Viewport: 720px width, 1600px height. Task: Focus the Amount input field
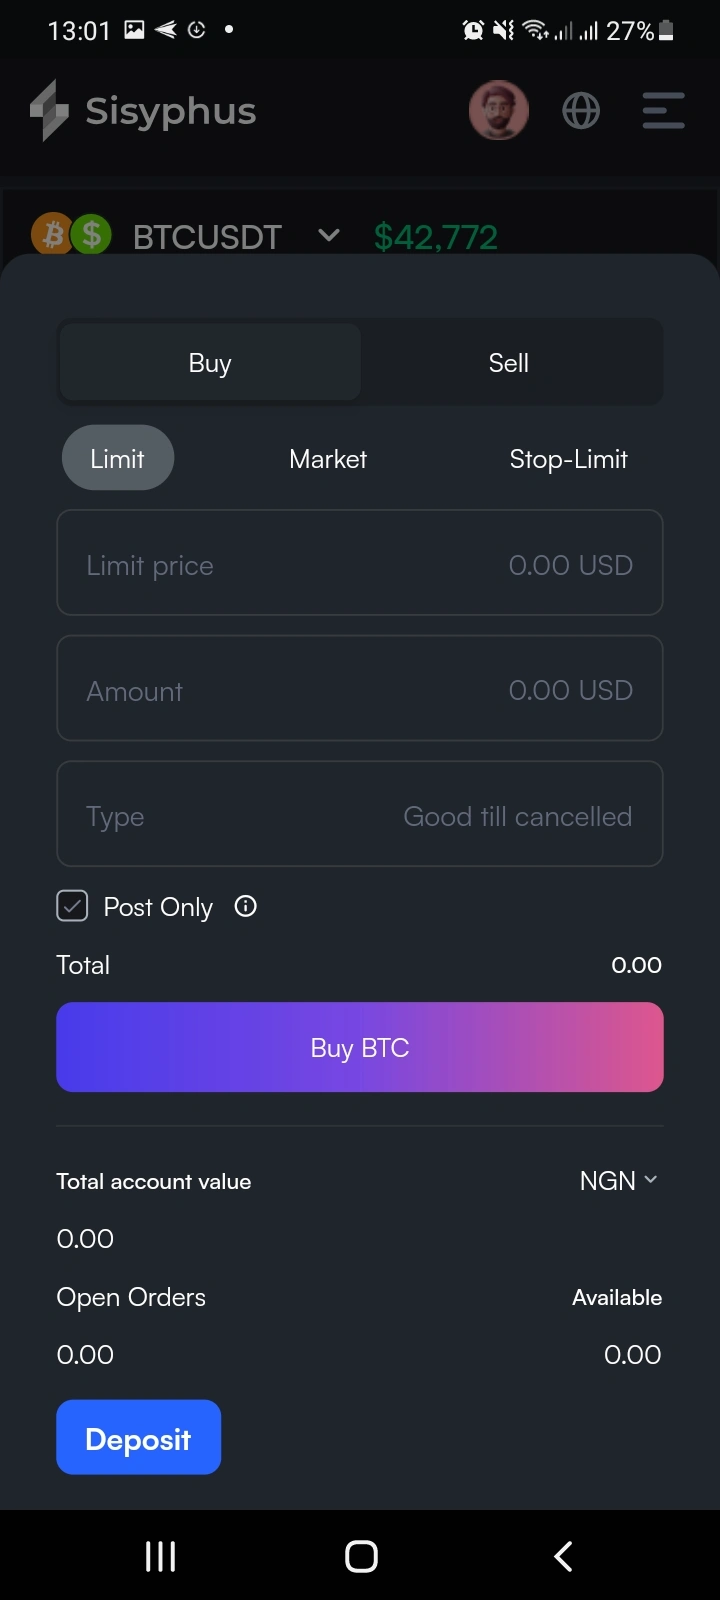point(360,689)
